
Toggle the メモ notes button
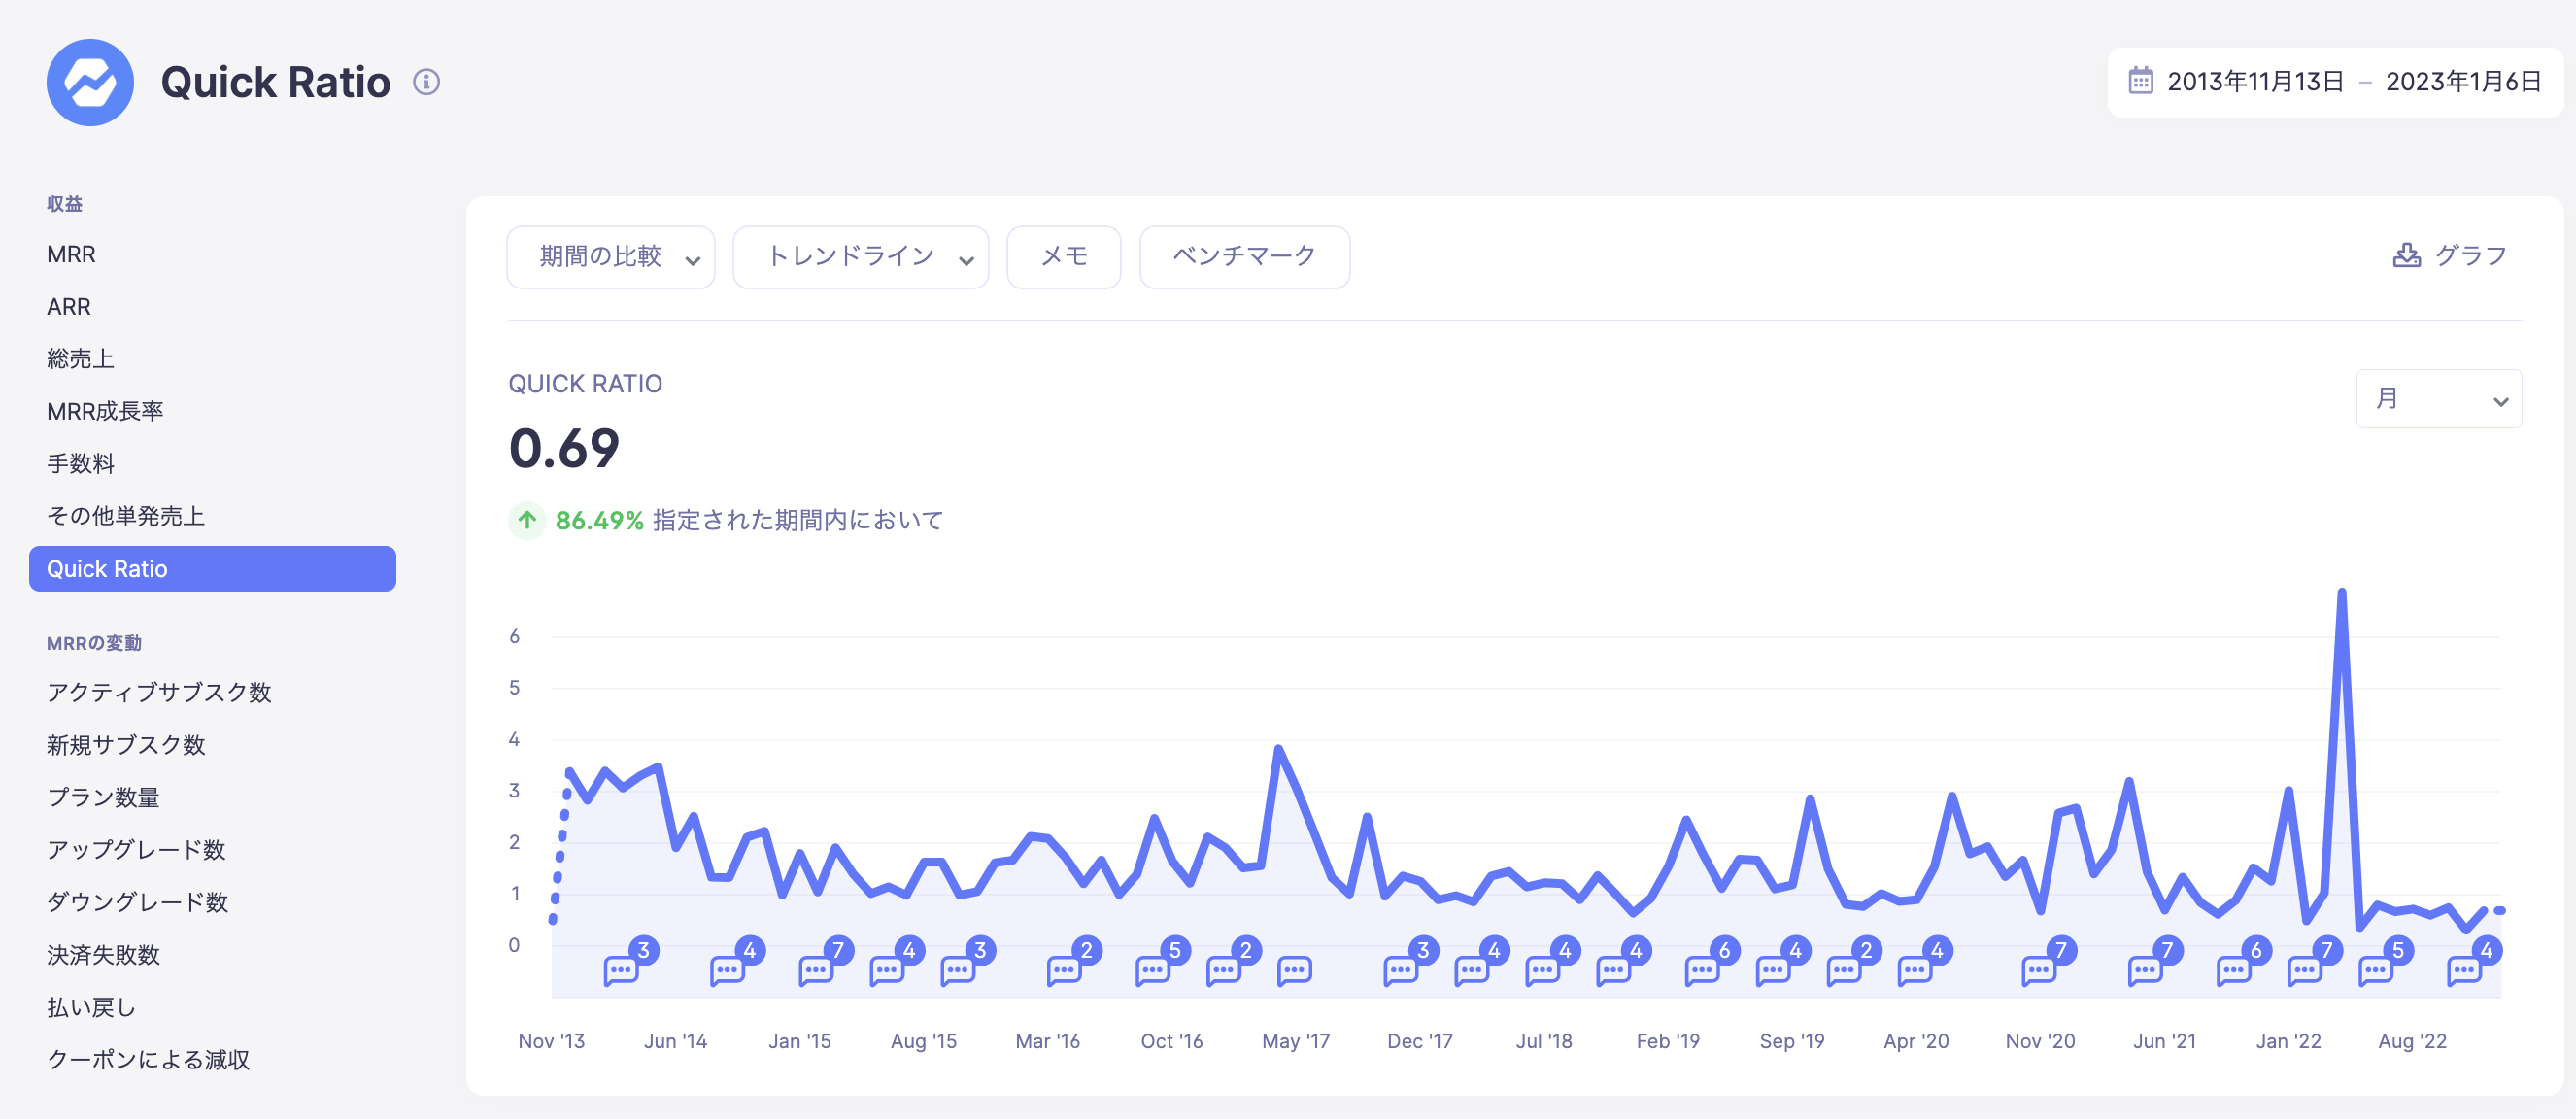(x=1063, y=257)
